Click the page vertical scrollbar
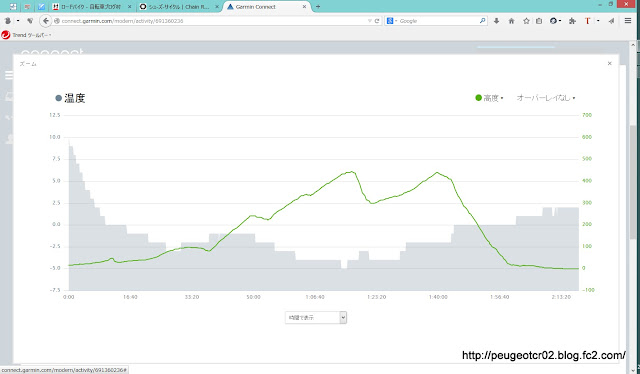640x374 pixels. pyautogui.click(x=633, y=183)
